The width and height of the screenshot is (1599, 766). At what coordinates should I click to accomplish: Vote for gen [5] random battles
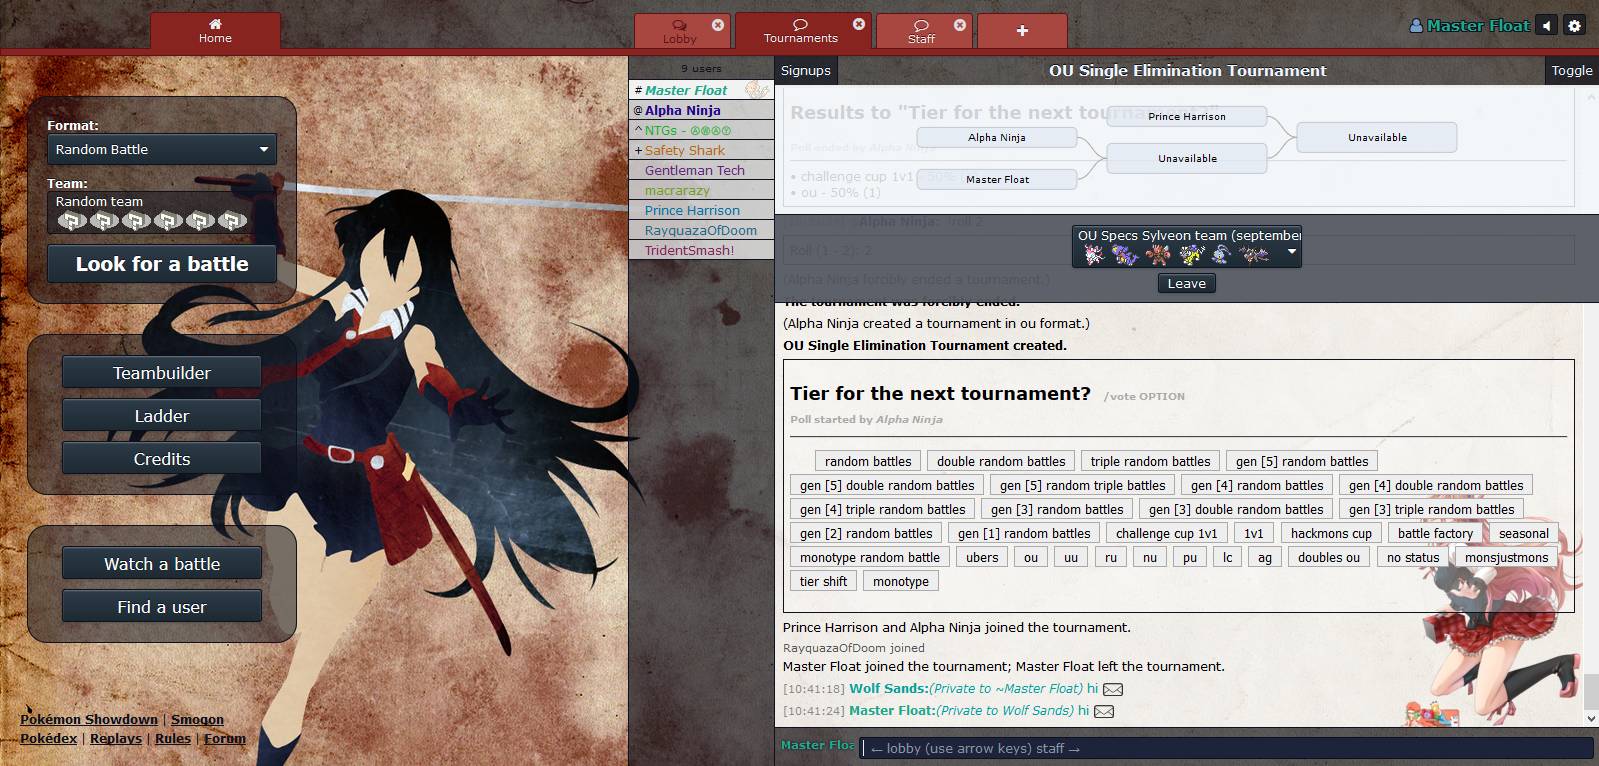coord(1302,461)
